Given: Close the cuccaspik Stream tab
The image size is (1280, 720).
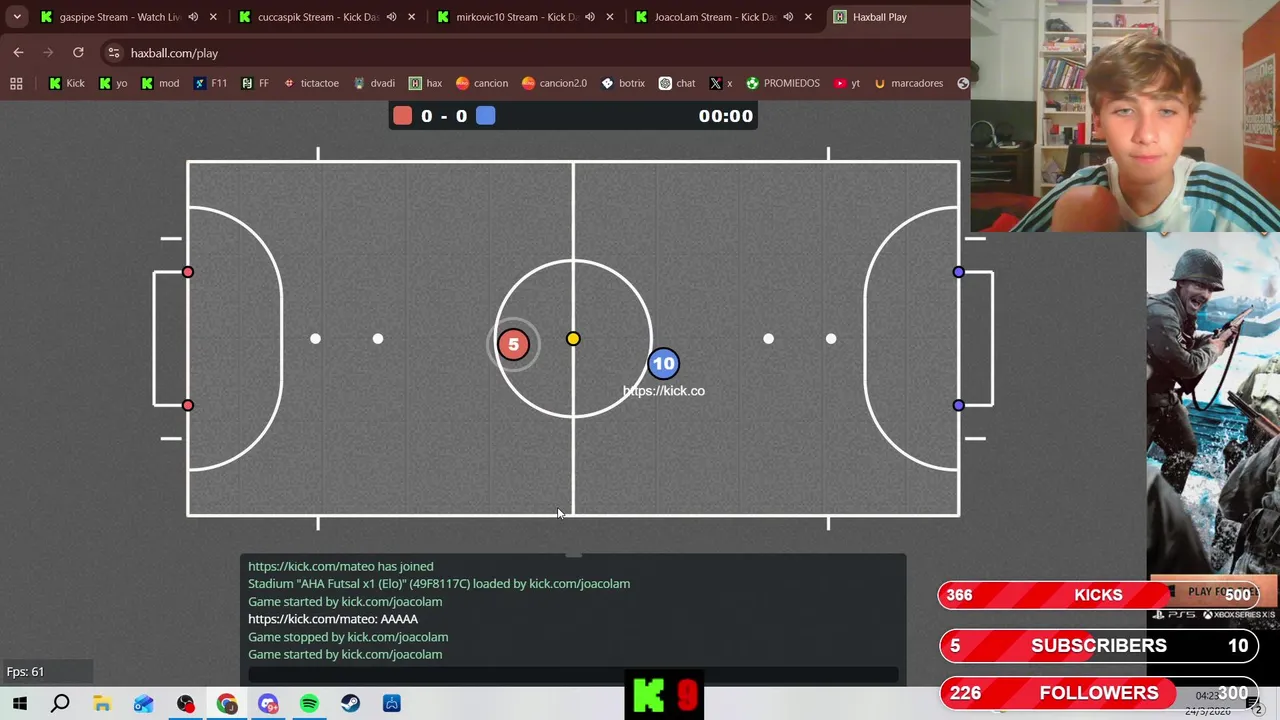Looking at the screenshot, I should point(411,17).
